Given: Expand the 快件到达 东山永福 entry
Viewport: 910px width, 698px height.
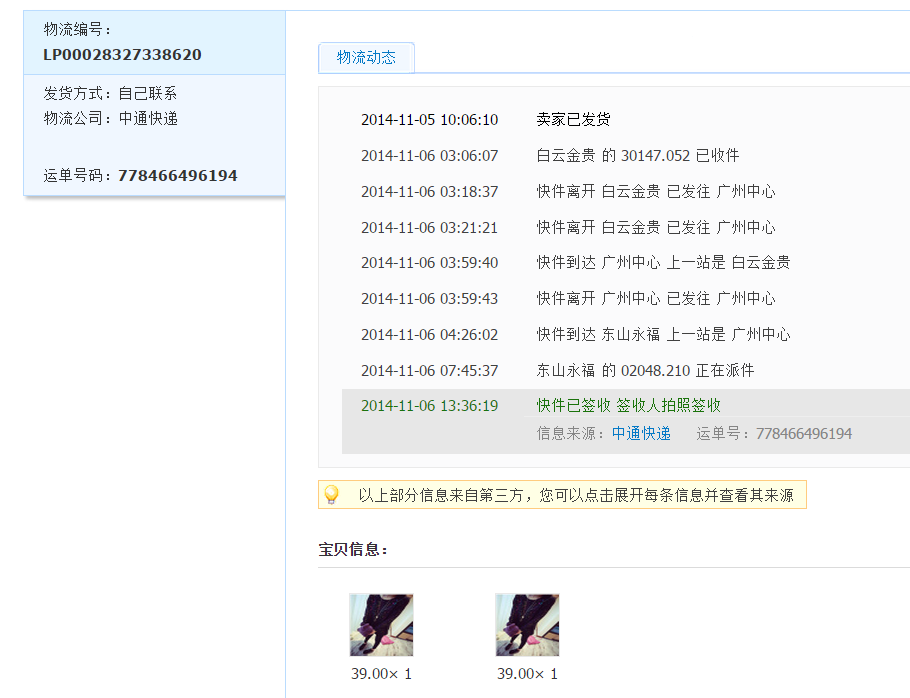Looking at the screenshot, I should point(663,335).
